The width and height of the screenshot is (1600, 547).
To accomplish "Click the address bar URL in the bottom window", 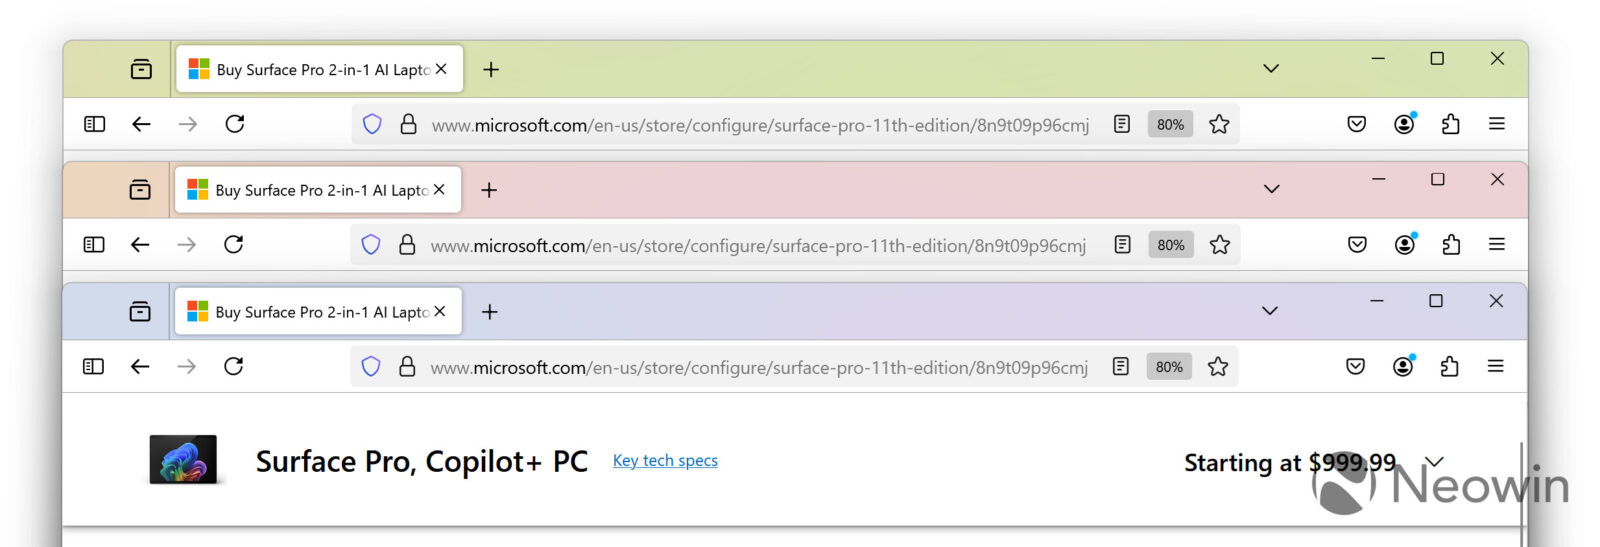I will tap(758, 368).
